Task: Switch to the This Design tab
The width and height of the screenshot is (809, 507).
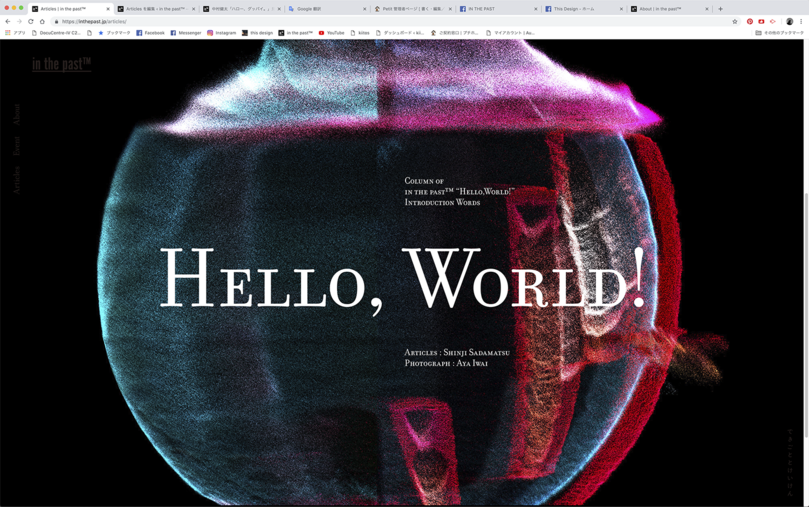Action: coord(580,9)
